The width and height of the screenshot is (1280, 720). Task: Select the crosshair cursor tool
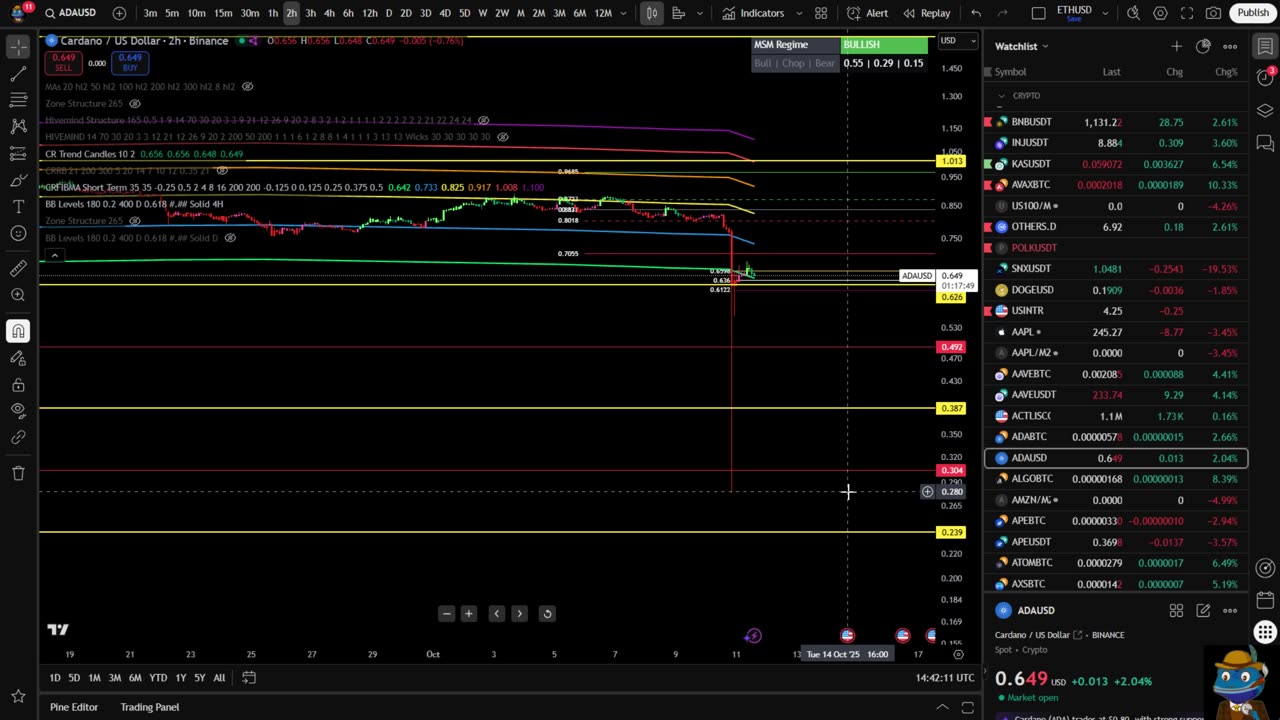click(x=18, y=47)
